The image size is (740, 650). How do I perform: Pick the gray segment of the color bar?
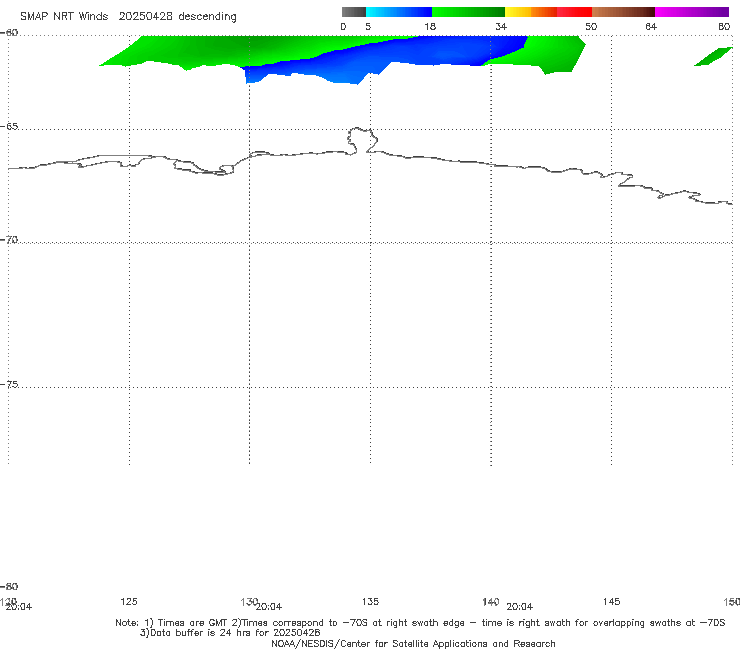[353, 12]
